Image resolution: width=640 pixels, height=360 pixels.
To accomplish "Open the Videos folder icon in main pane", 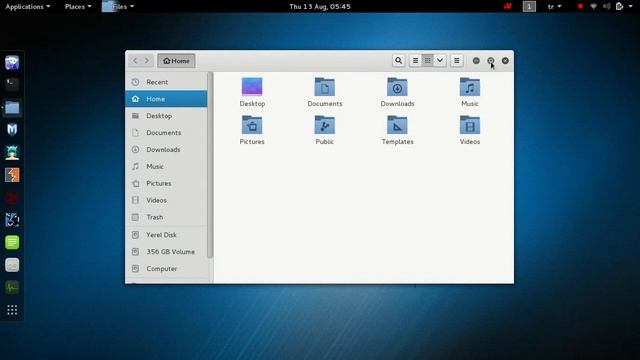I will point(470,124).
